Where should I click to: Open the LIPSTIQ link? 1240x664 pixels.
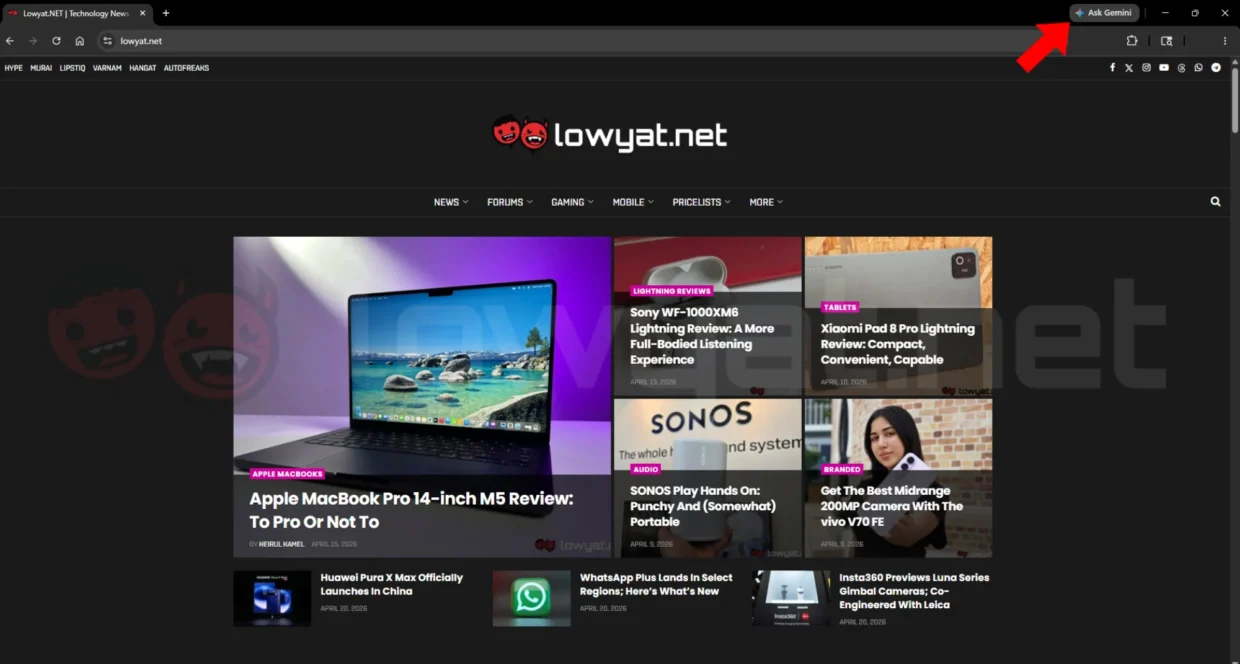pyautogui.click(x=71, y=67)
